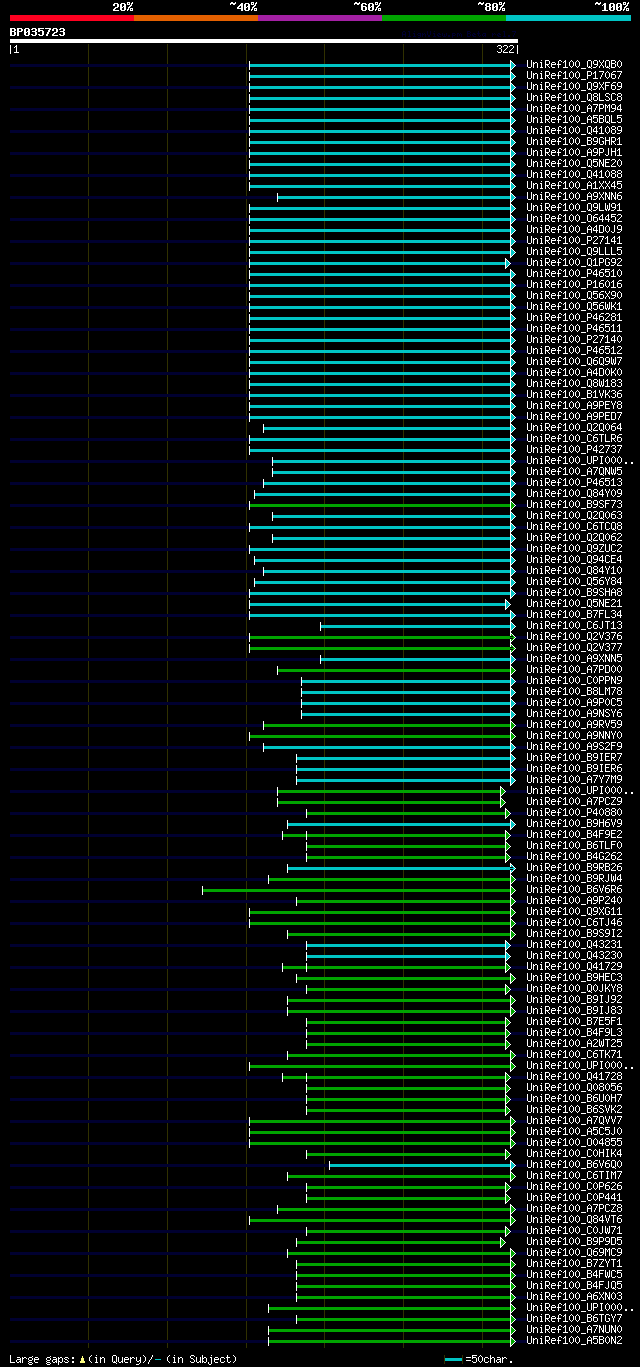Screen dimensions: 640x1367
Task: Select the UniRef100_B9IER7 entry
Action: pyautogui.click(x=574, y=757)
